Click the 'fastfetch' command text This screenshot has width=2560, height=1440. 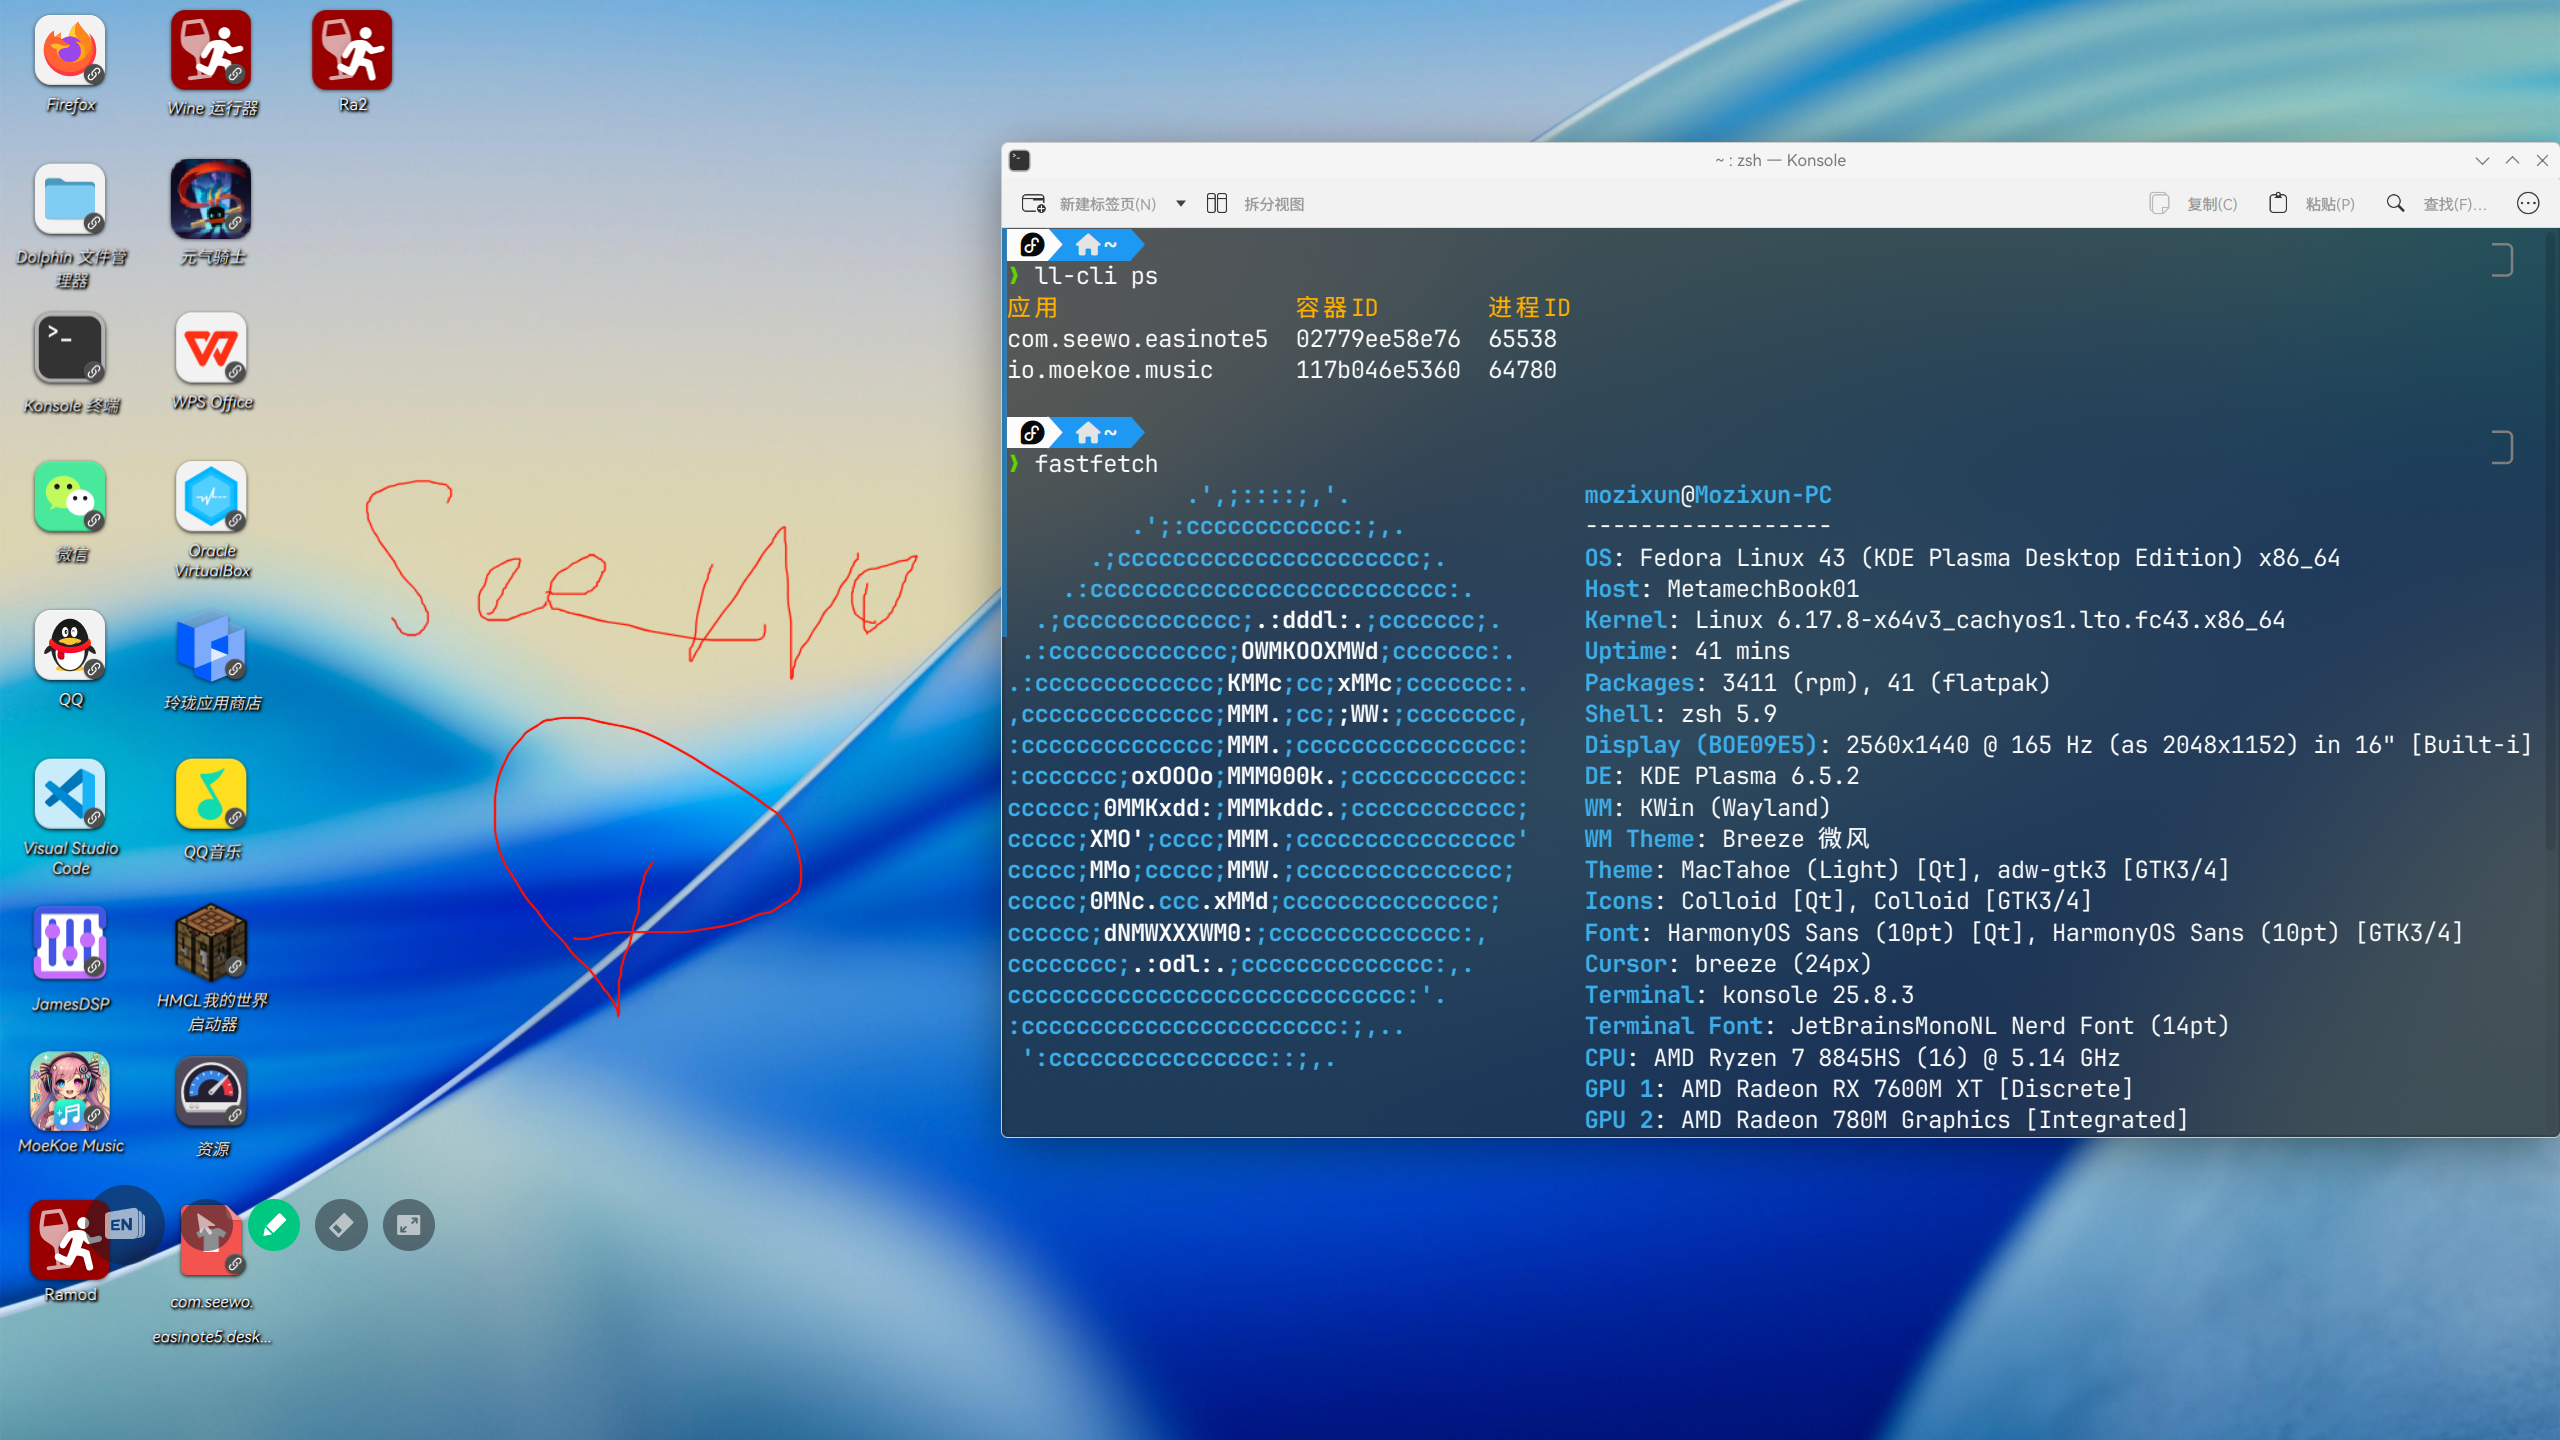click(1096, 464)
